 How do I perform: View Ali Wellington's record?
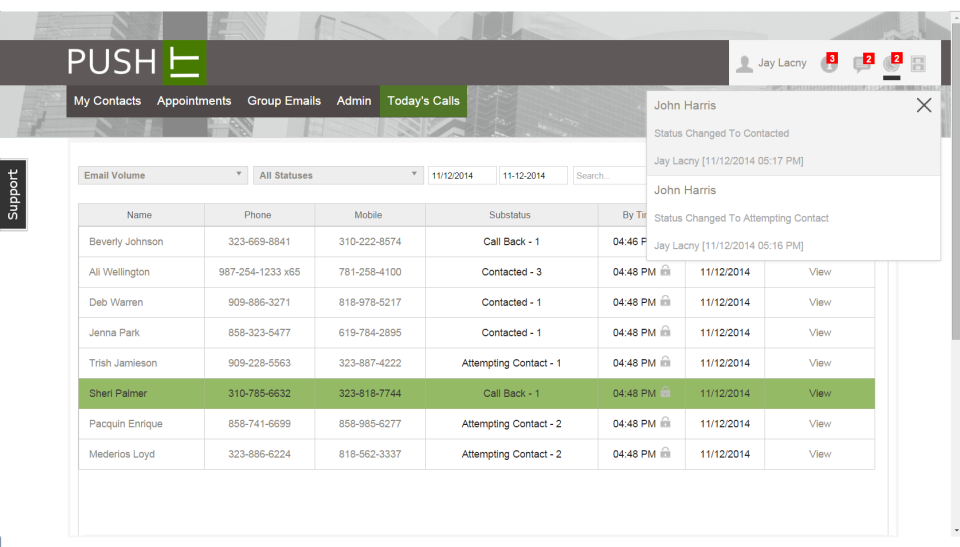[820, 272]
